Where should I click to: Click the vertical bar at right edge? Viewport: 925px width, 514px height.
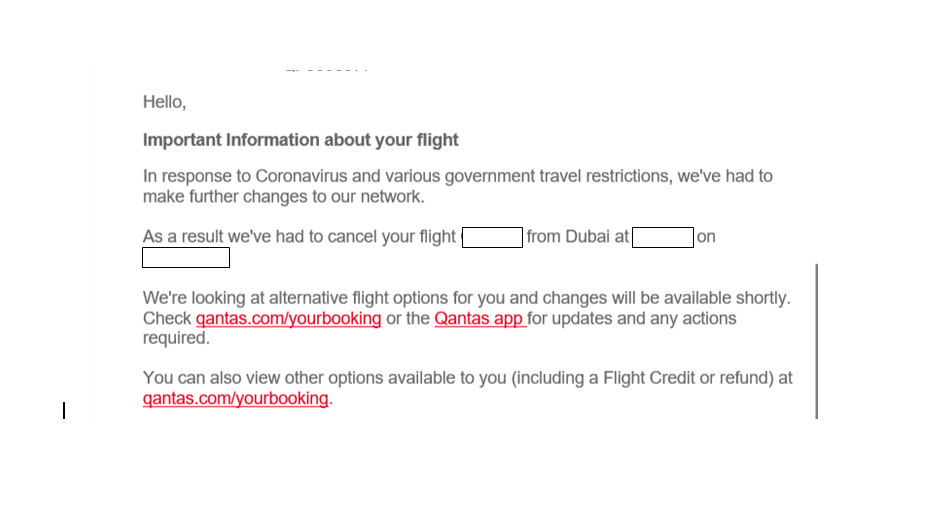click(x=817, y=340)
